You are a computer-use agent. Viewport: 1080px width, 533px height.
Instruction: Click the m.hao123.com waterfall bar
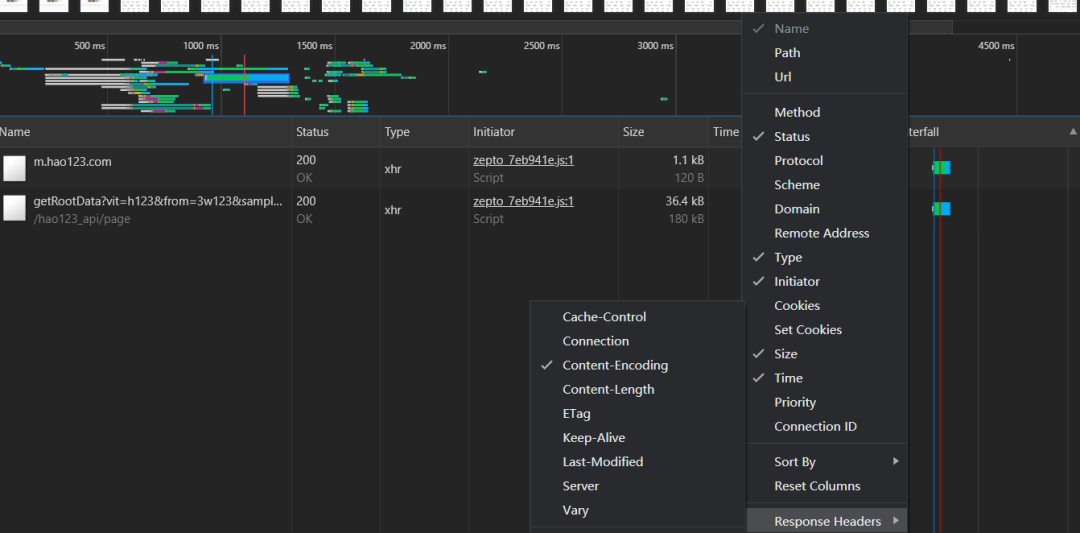(942, 167)
